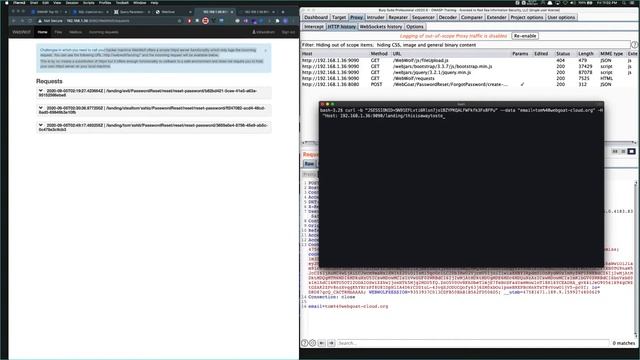
Task: Open the Dashboard tab in Burp Suite
Action: coord(316,18)
